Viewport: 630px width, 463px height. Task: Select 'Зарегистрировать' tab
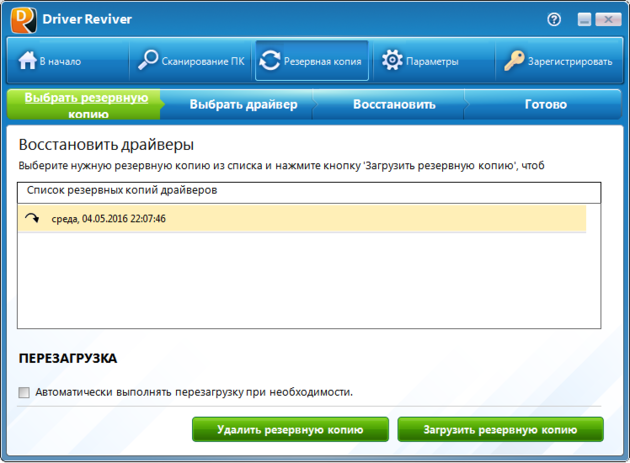(569, 61)
